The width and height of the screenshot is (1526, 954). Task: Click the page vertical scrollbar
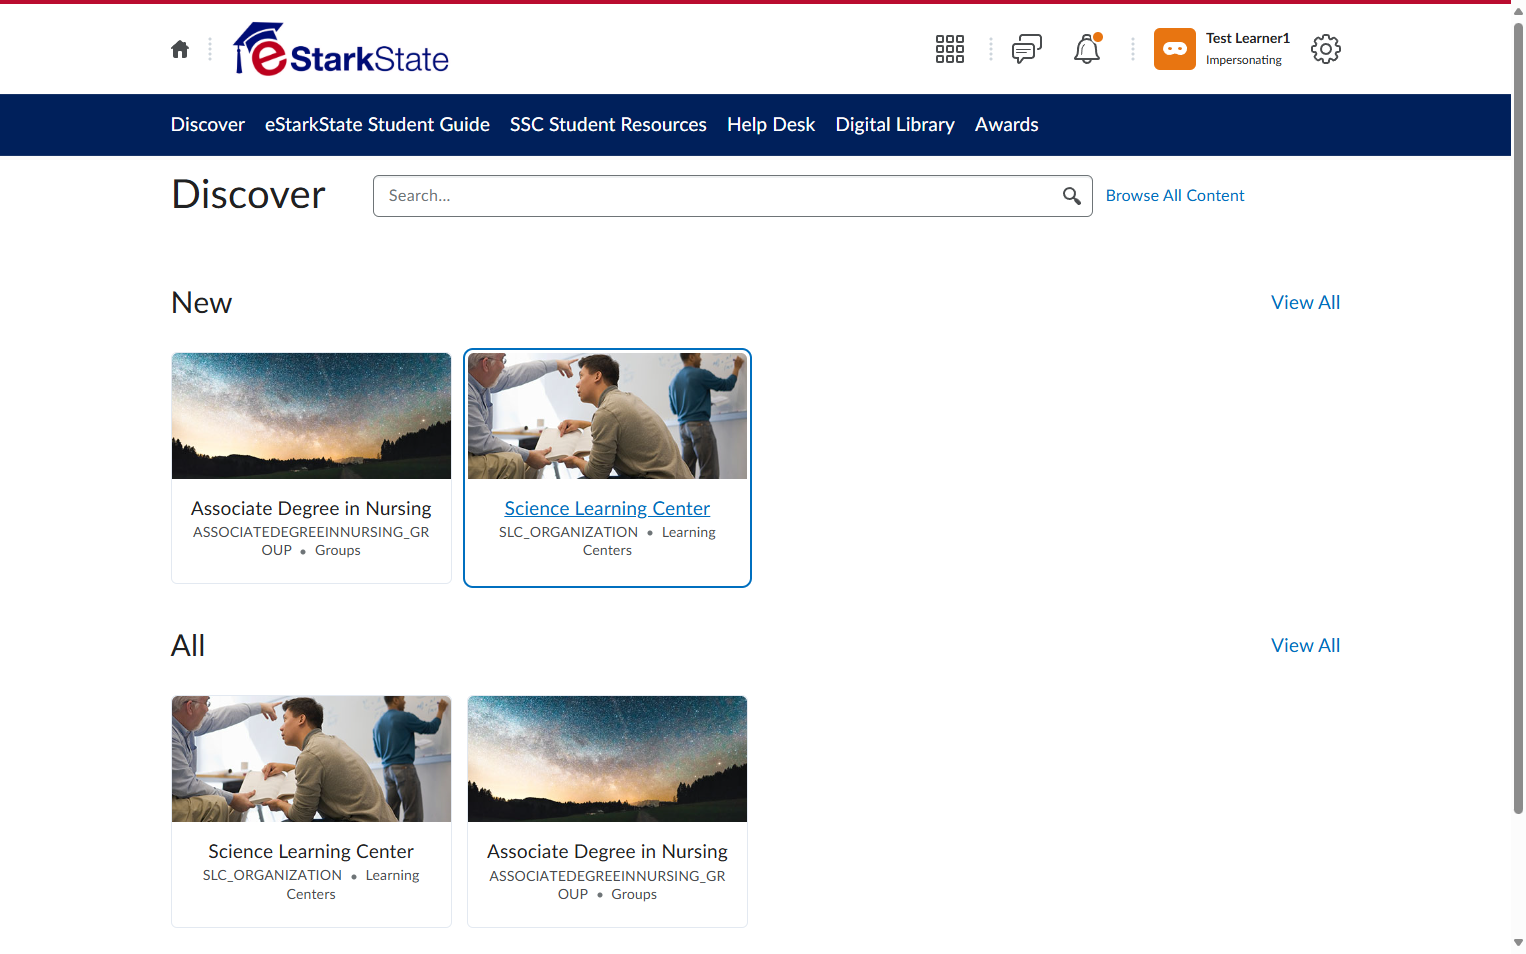[x=1518, y=418]
